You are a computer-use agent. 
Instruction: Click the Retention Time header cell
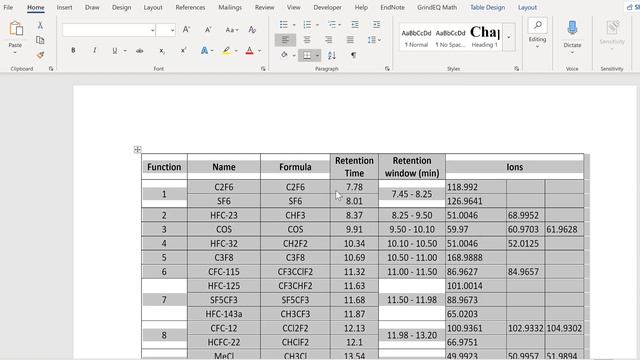354,167
